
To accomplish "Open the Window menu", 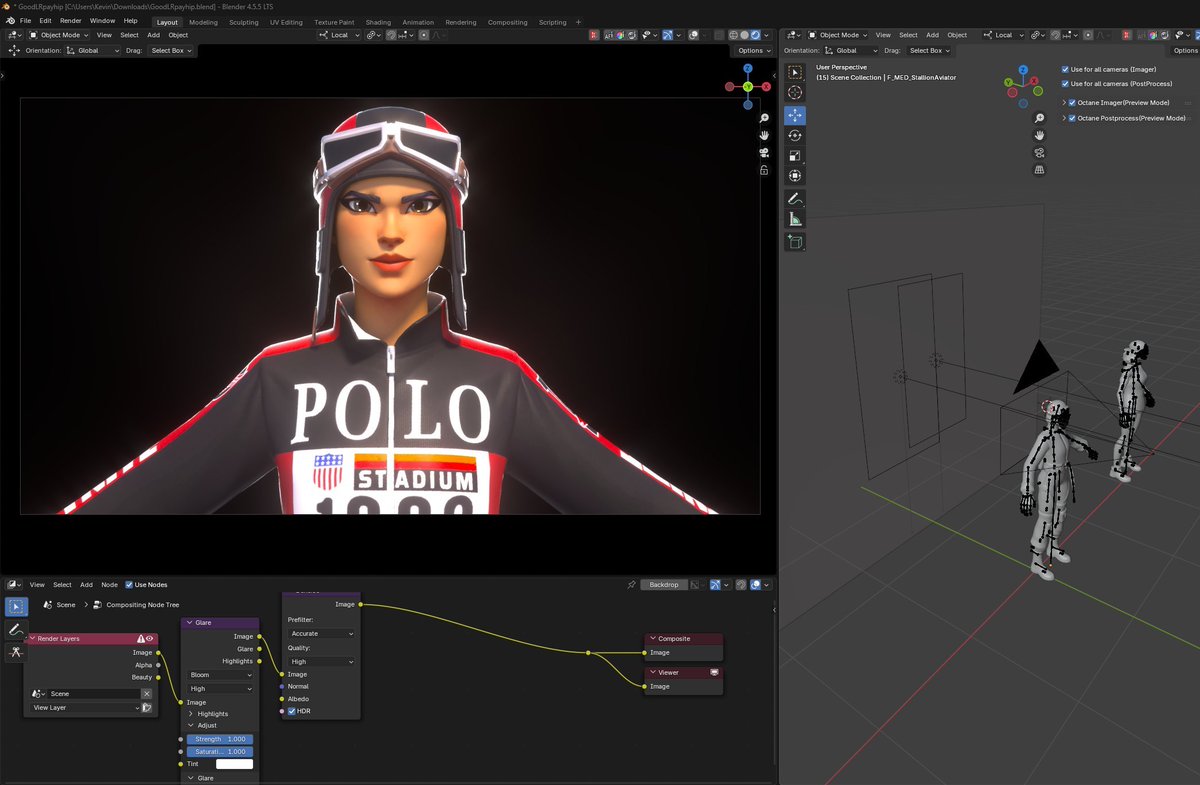I will [102, 21].
